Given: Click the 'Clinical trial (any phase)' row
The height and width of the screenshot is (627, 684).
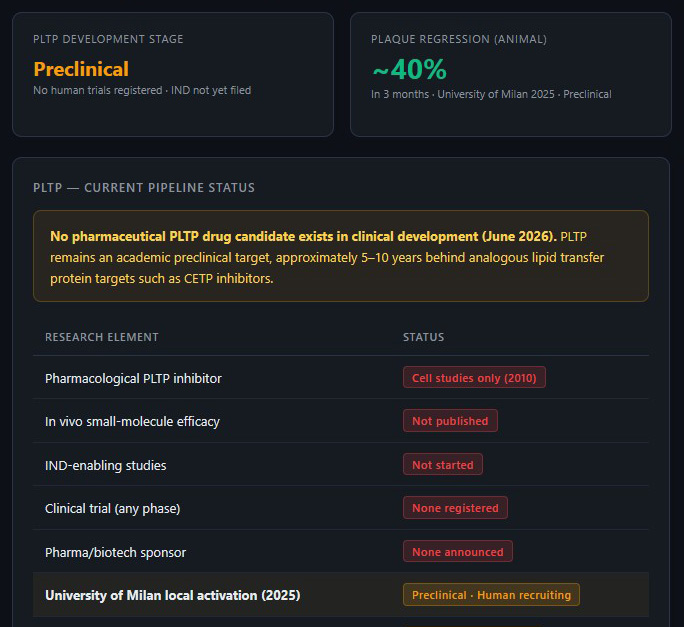Looking at the screenshot, I should click(341, 508).
